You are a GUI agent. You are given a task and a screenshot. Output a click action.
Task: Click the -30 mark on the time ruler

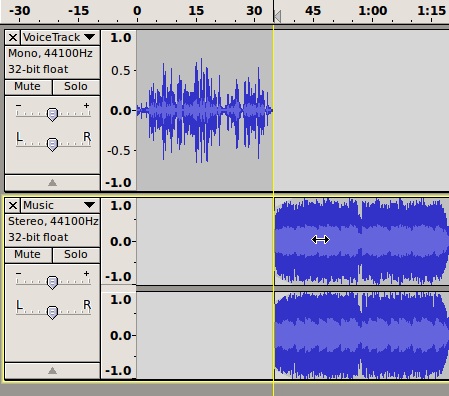pos(19,11)
